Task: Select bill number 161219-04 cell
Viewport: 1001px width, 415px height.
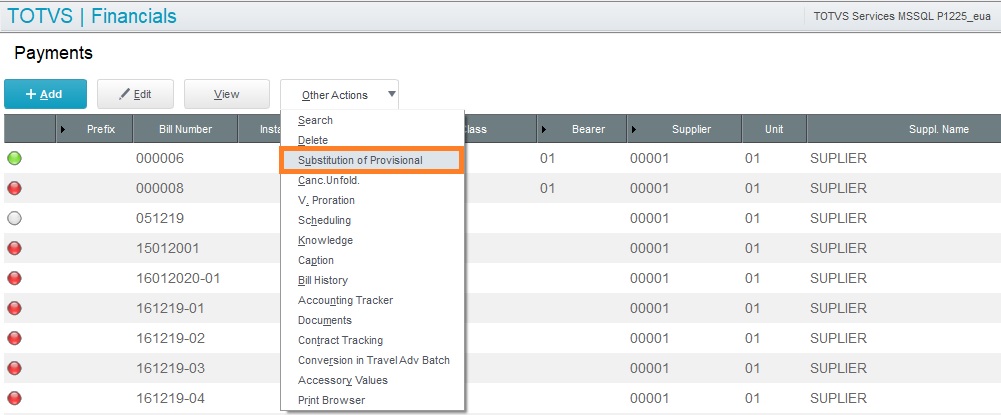Action: click(x=170, y=398)
